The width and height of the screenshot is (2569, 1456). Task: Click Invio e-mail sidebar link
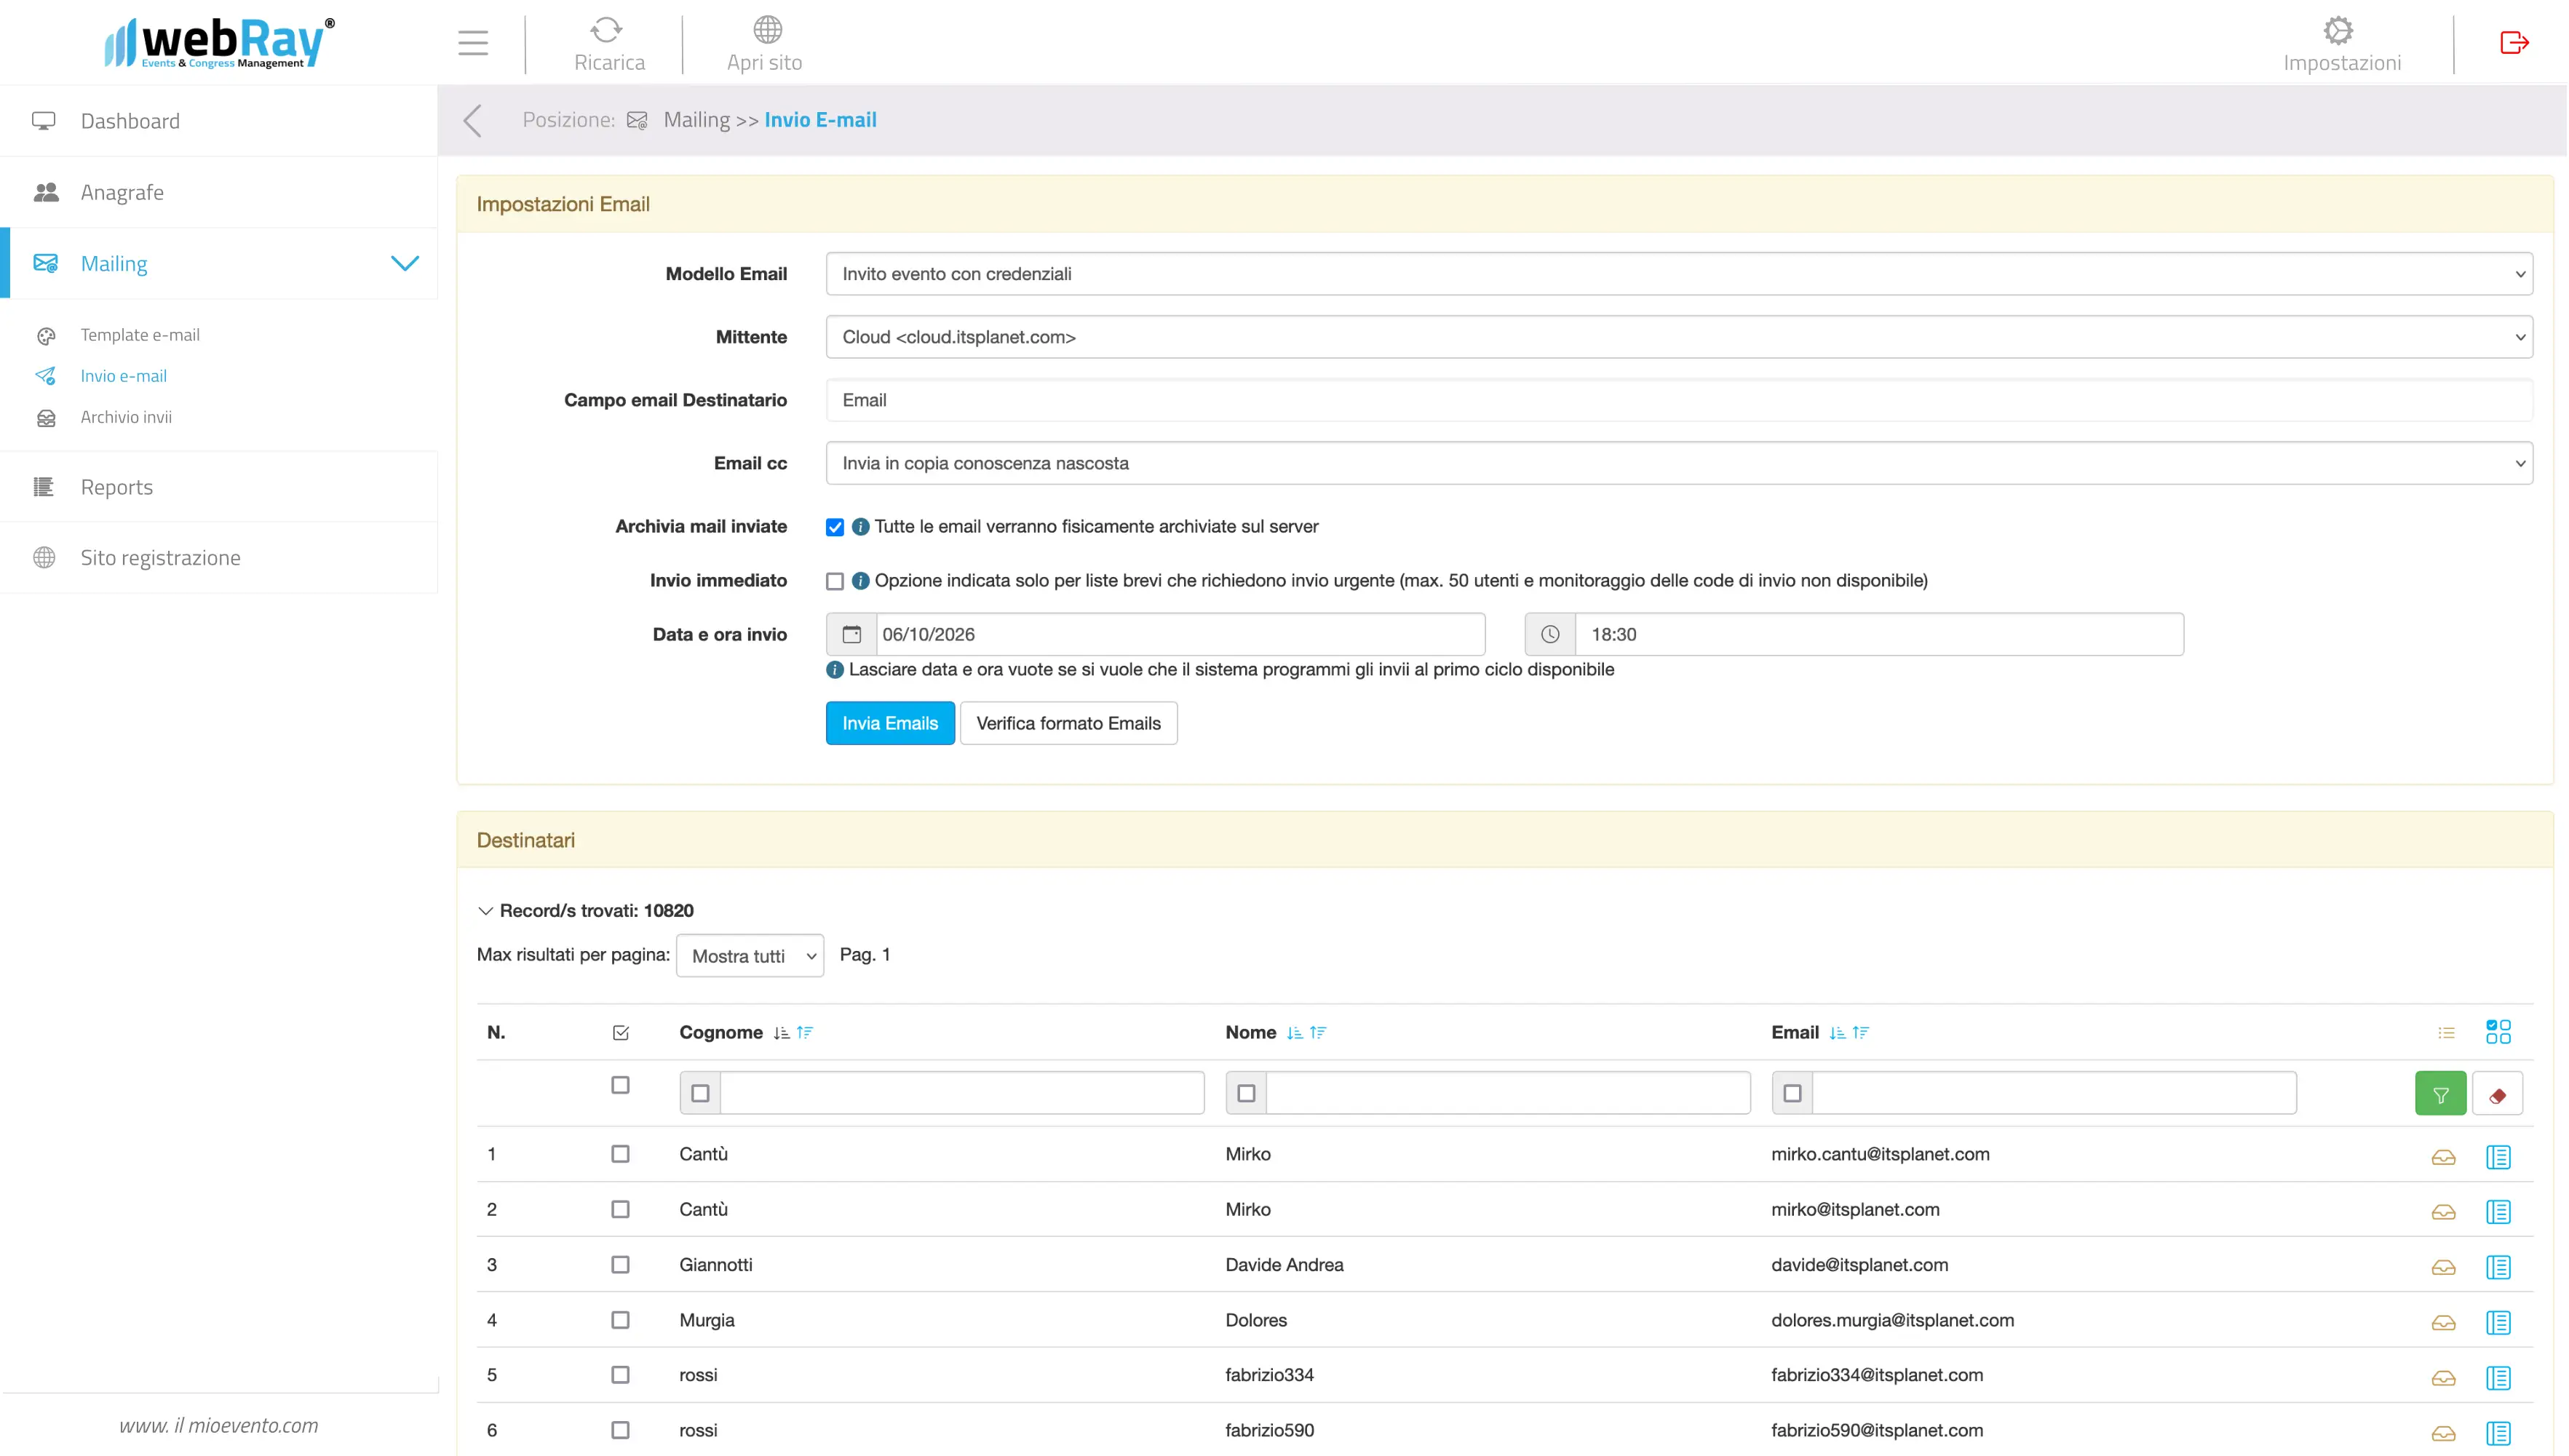pyautogui.click(x=124, y=376)
